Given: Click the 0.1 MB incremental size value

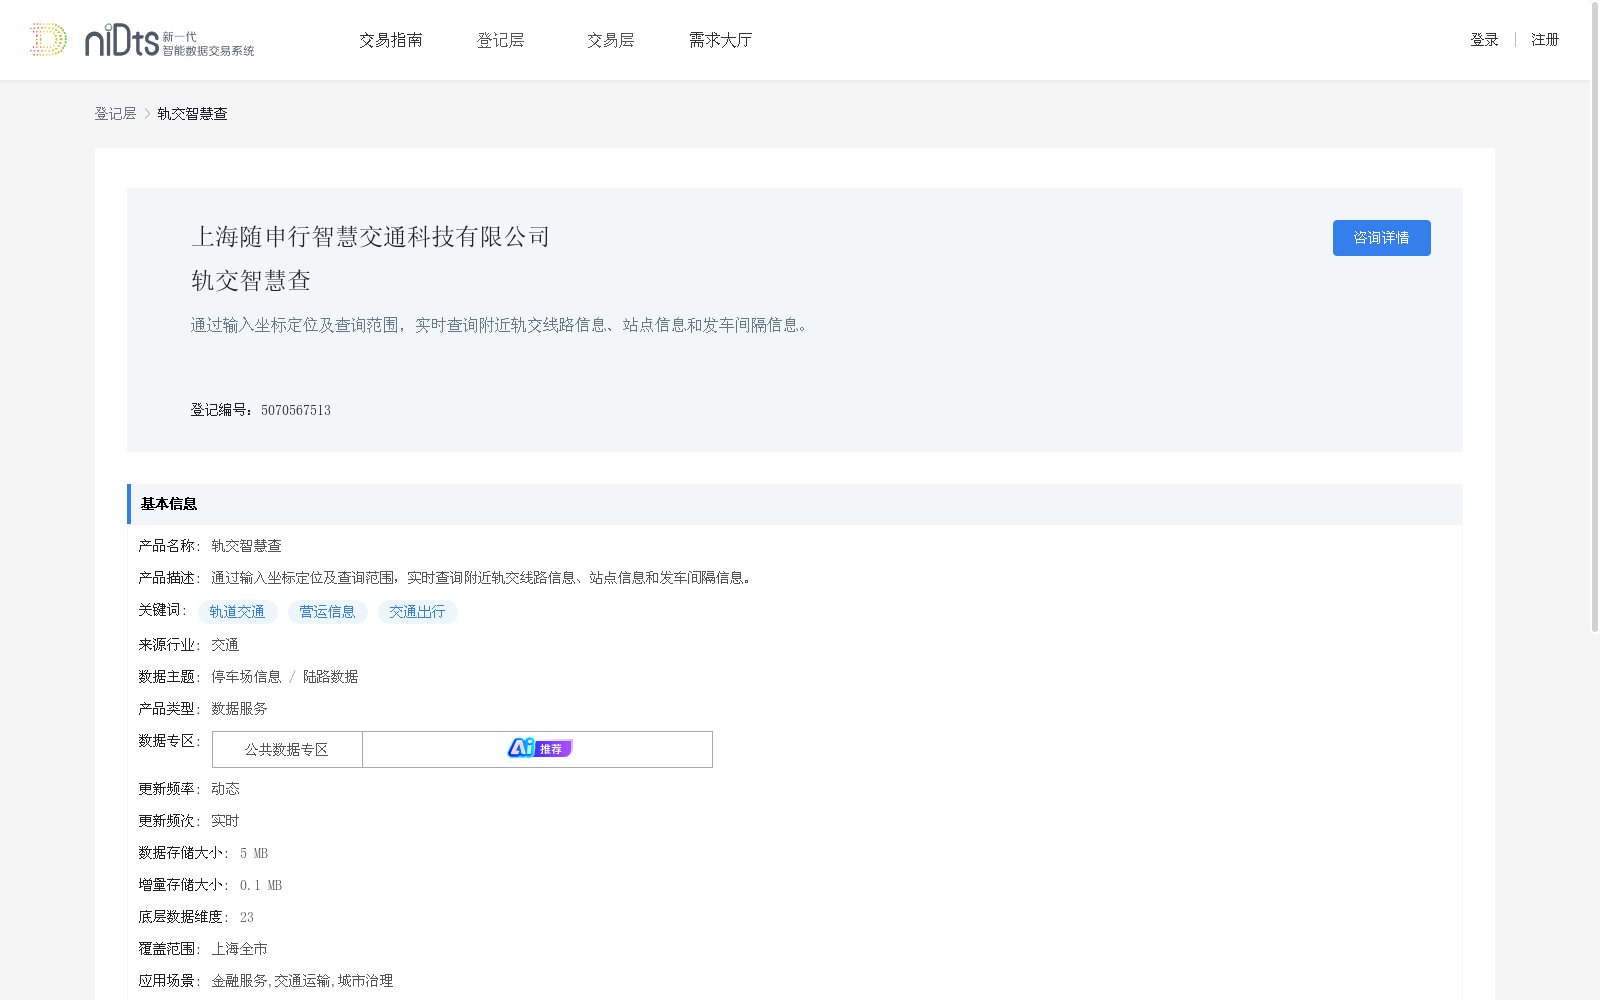Looking at the screenshot, I should point(261,885).
